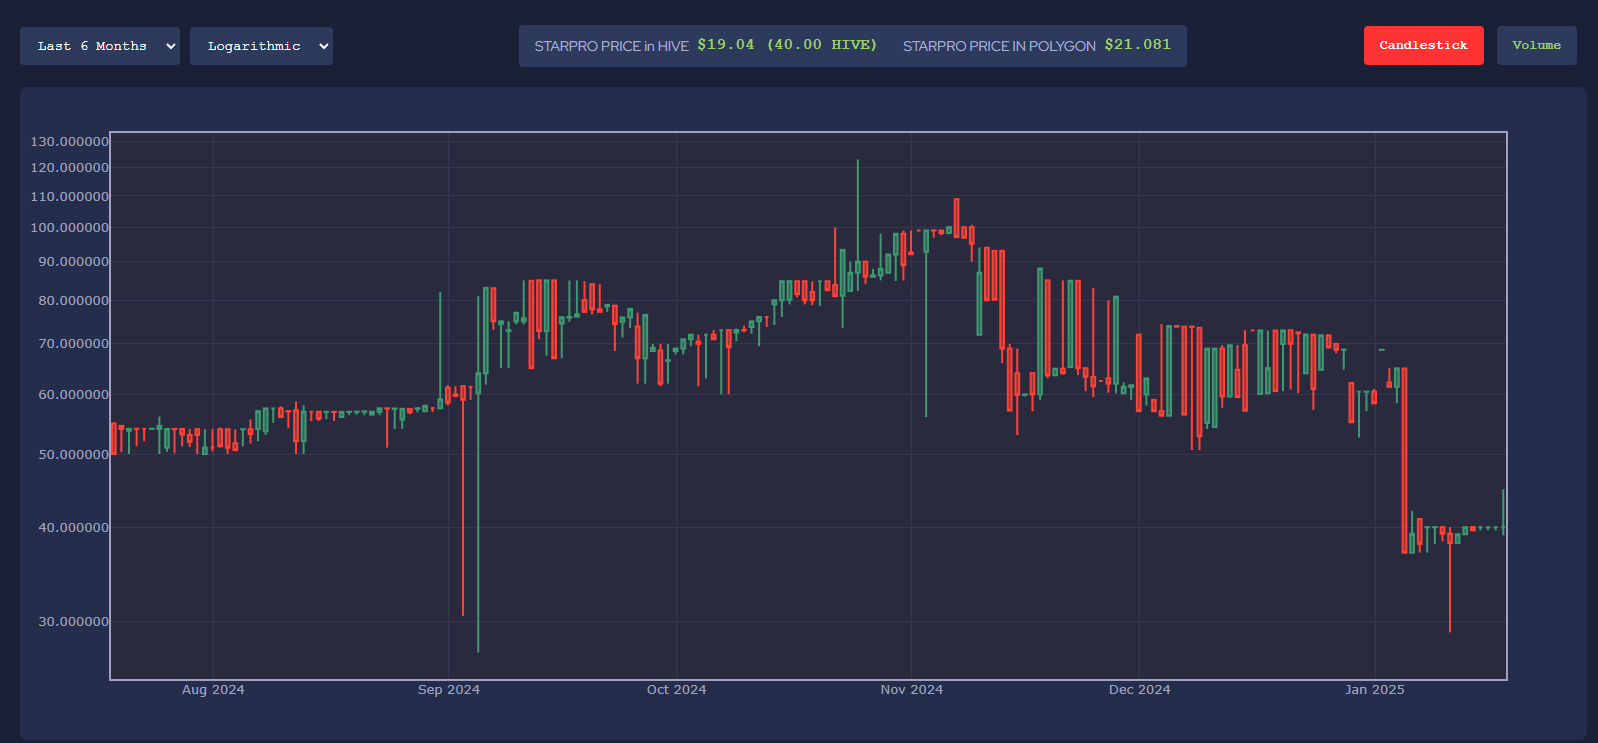Click the 50.000000 y-axis label
This screenshot has width=1598, height=743.
point(73,455)
